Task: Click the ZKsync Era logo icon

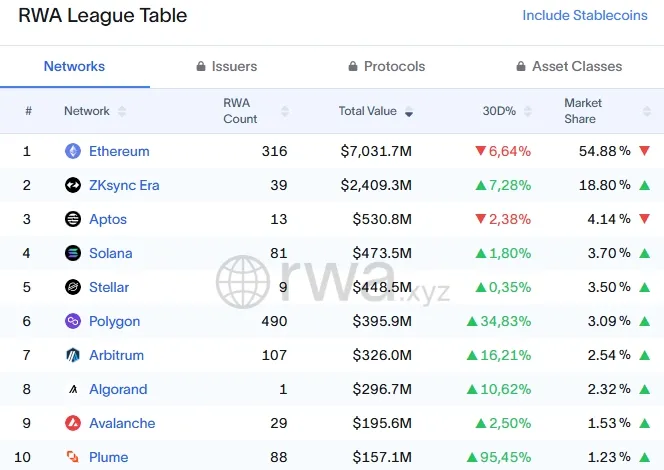Action: click(73, 185)
